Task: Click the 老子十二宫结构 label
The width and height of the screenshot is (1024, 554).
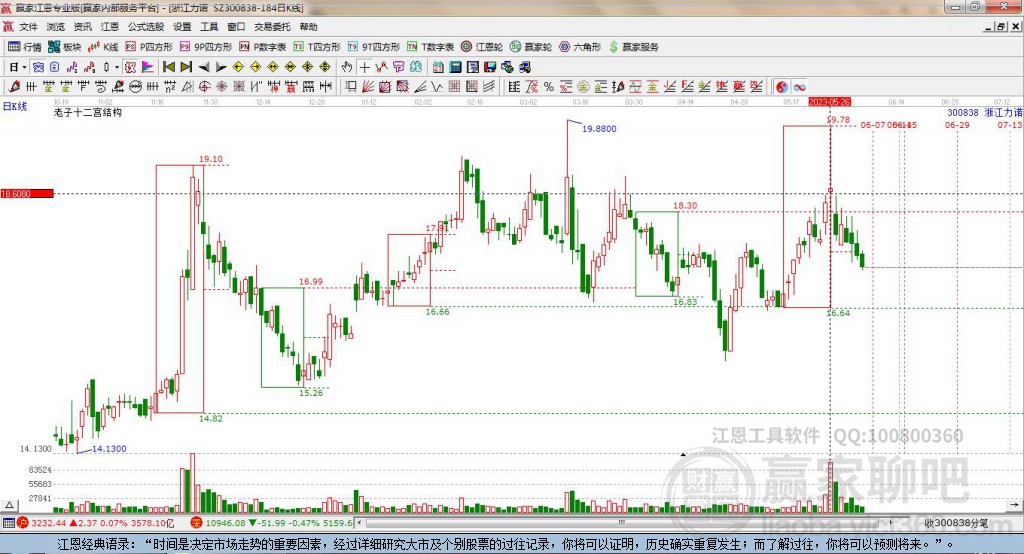Action: [88, 112]
